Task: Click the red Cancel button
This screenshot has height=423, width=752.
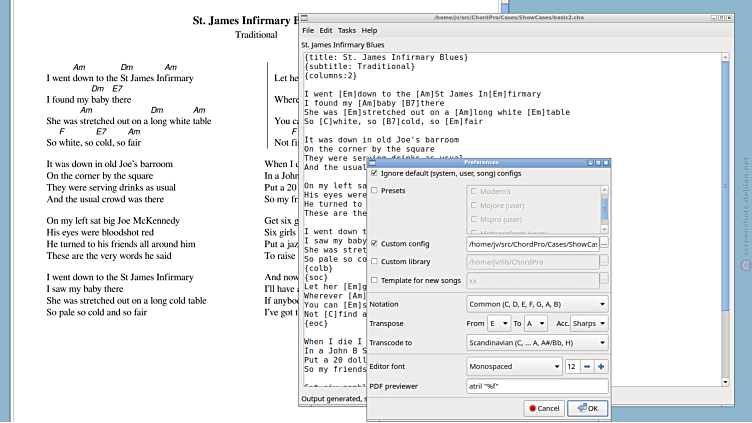Action: [x=543, y=408]
